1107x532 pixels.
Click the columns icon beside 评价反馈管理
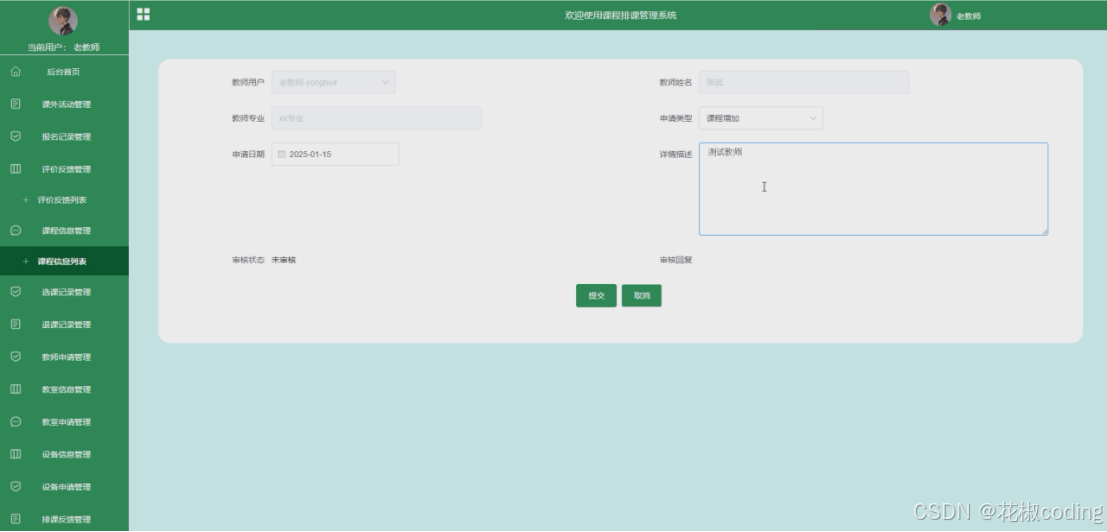pyautogui.click(x=16, y=169)
